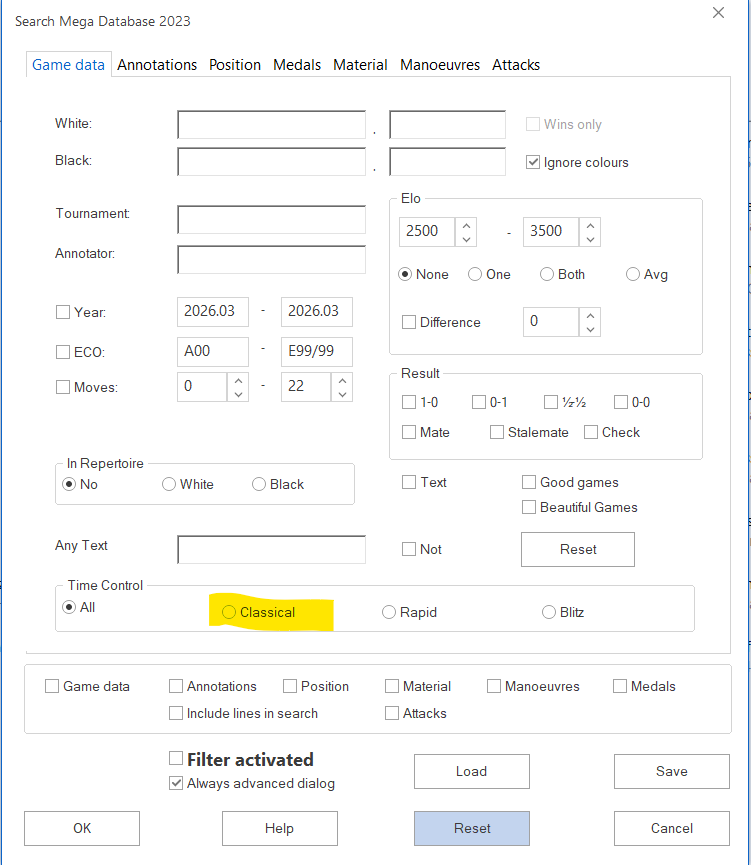Increase Elo Difference value up arrow
This screenshot has height=865, width=751.
590,316
